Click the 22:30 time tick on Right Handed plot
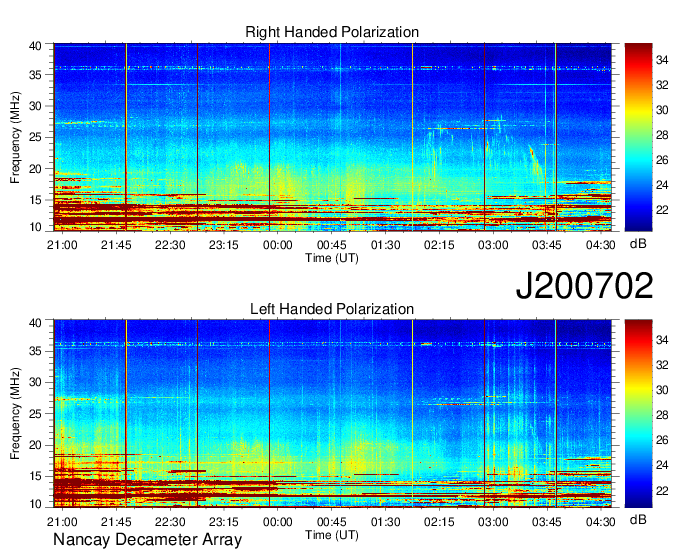The width and height of the screenshot is (680, 552). (170, 245)
